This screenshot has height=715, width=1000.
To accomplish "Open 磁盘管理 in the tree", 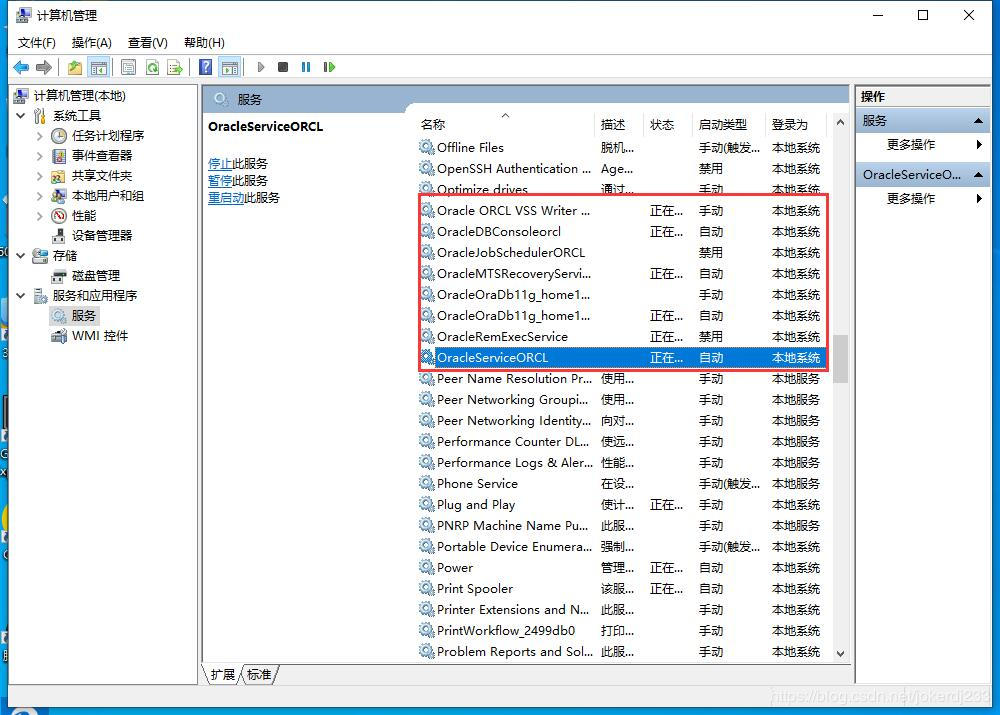I will coord(96,276).
